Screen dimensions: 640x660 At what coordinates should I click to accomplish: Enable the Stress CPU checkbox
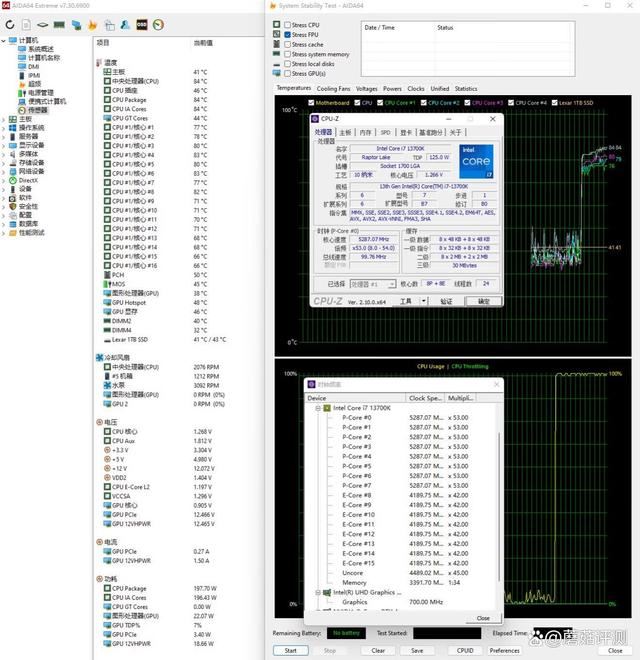288,24
